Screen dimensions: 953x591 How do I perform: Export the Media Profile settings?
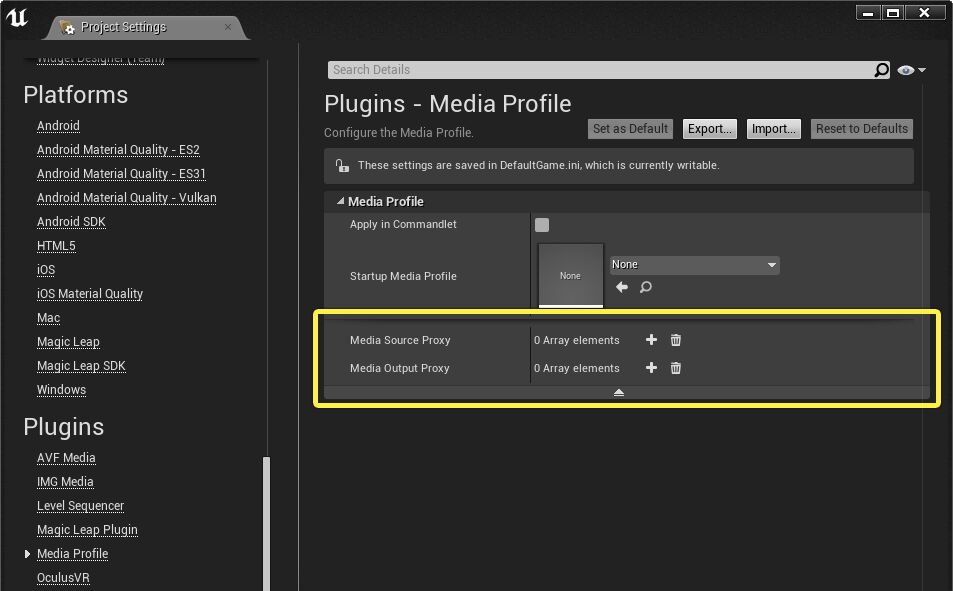pyautogui.click(x=709, y=128)
